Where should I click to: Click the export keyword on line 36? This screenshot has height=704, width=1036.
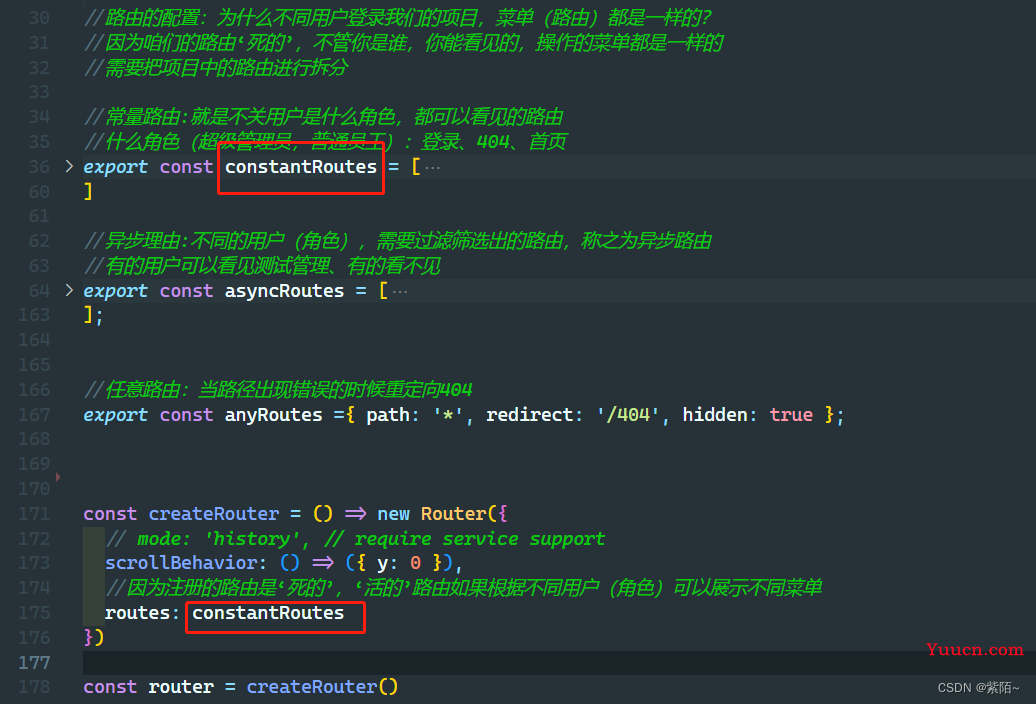click(x=116, y=167)
